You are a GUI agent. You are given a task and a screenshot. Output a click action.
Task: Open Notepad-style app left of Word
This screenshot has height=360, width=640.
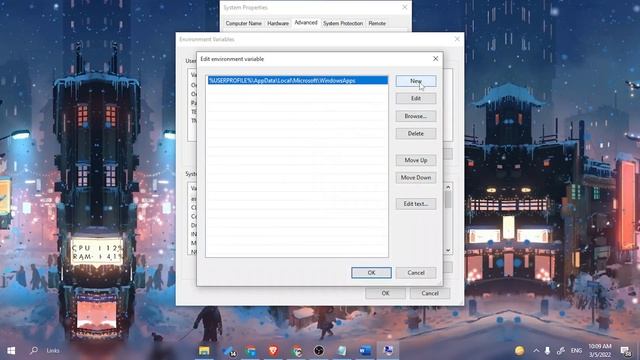342,351
